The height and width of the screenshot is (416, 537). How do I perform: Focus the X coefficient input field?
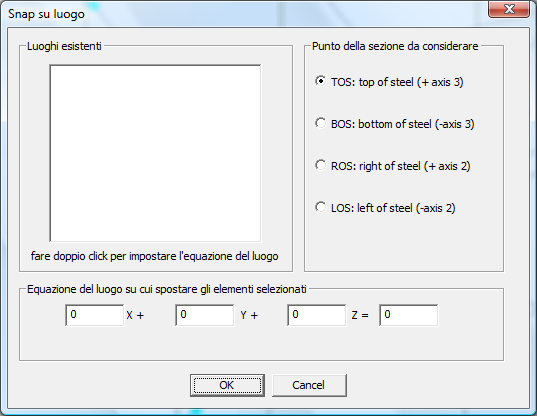tap(95, 315)
